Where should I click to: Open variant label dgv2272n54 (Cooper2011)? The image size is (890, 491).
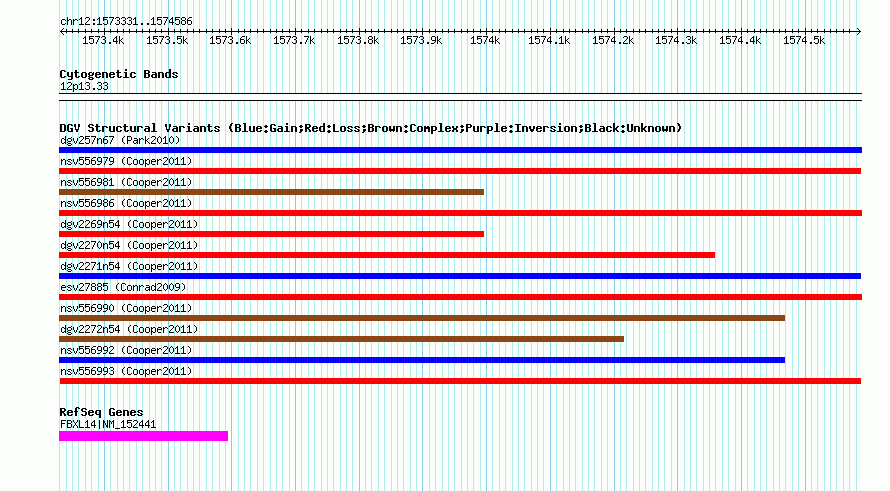click(129, 329)
